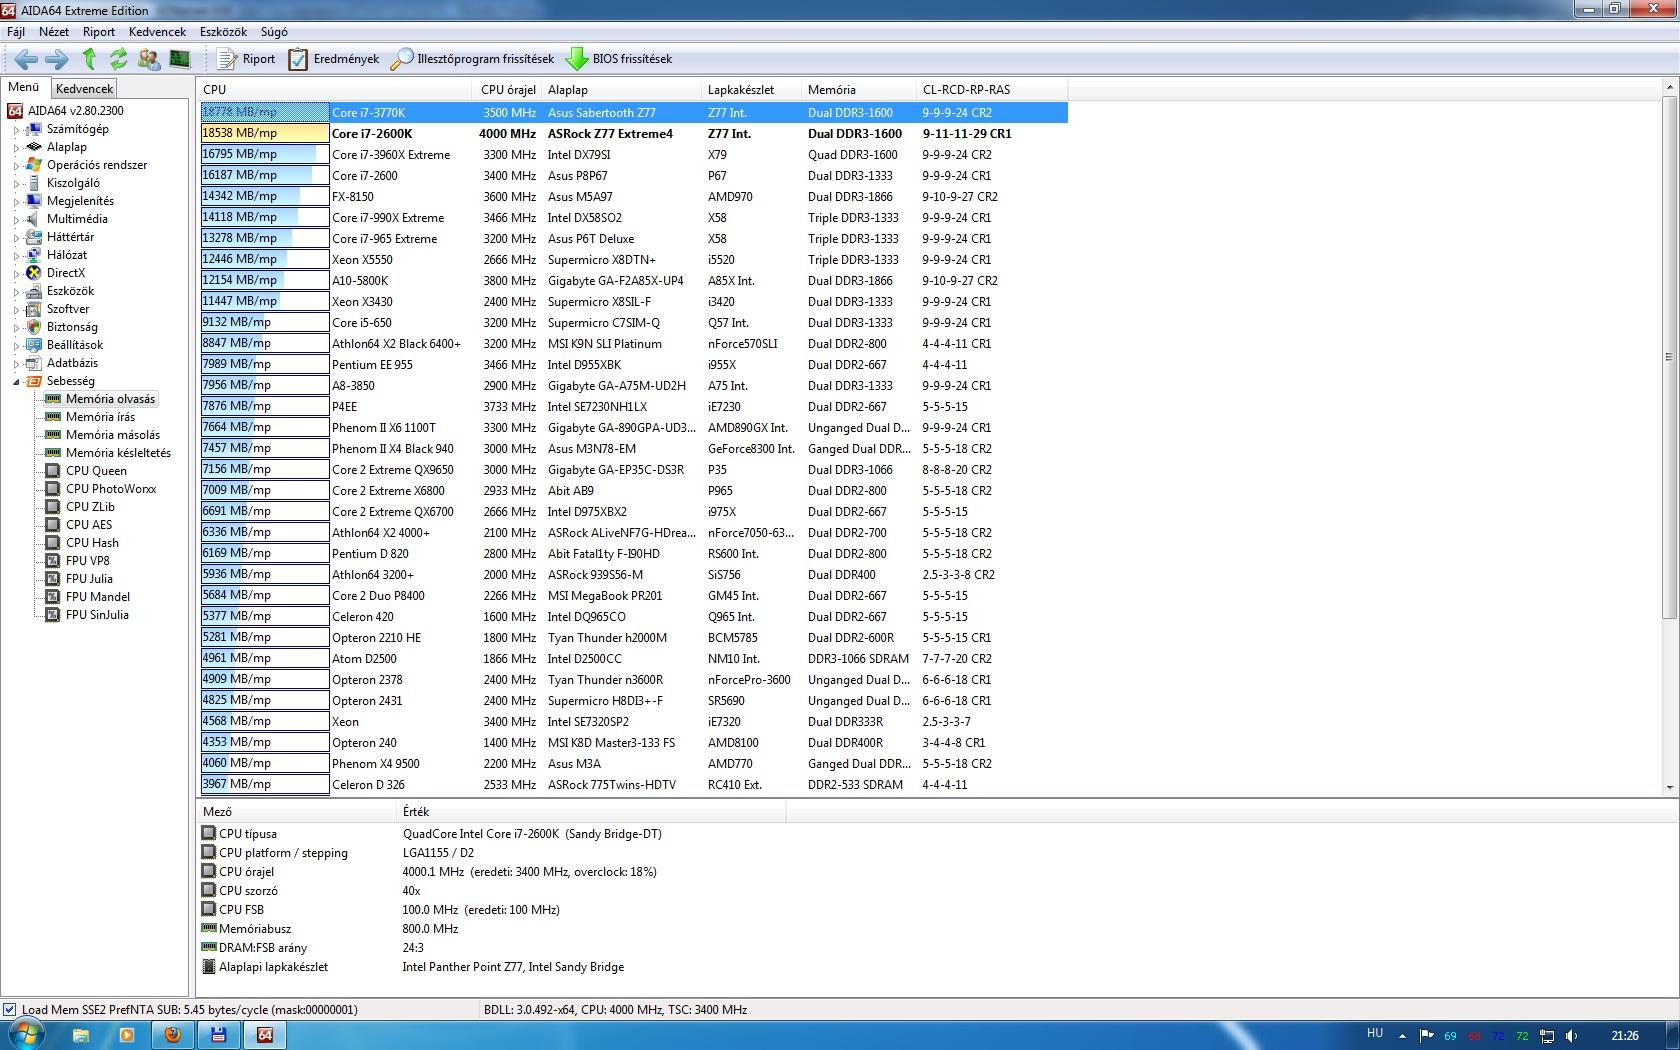Open the Eszközök menu
Screen dimensions: 1680x1050
coord(223,32)
